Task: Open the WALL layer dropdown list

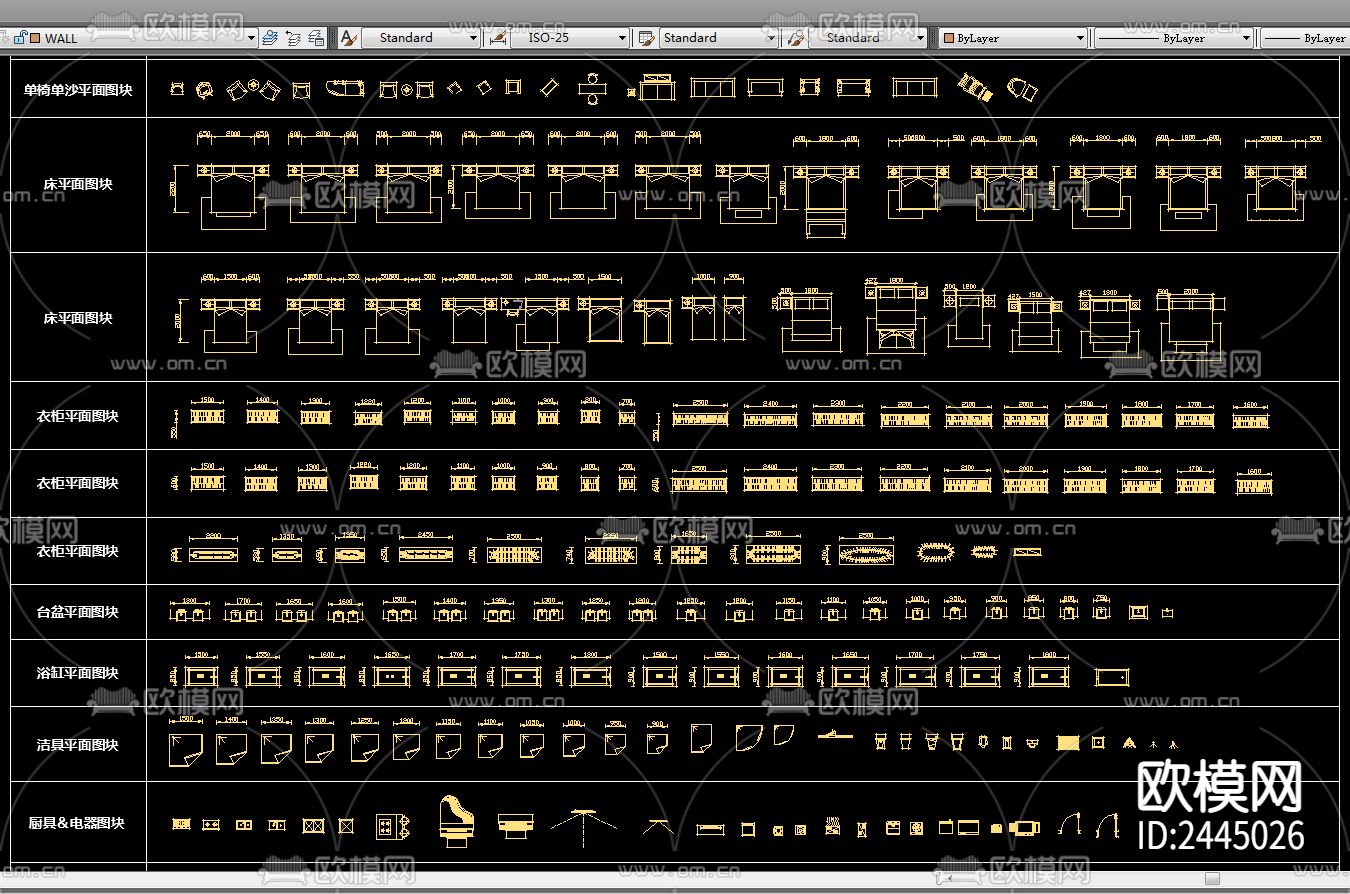Action: [251, 38]
